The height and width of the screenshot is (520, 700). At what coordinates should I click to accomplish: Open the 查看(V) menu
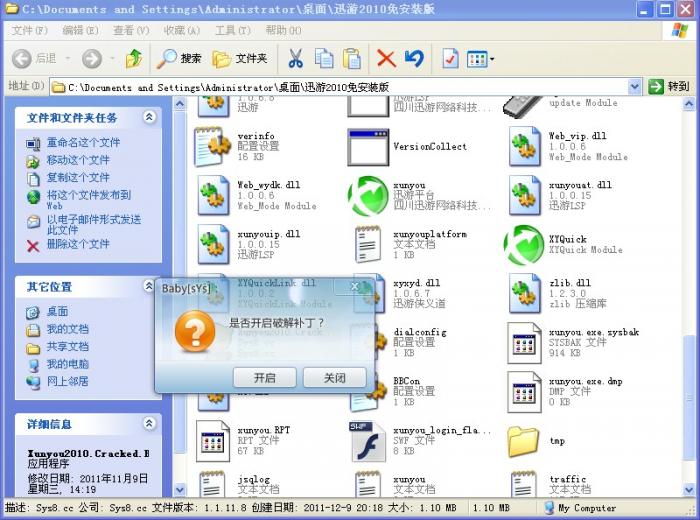131,30
